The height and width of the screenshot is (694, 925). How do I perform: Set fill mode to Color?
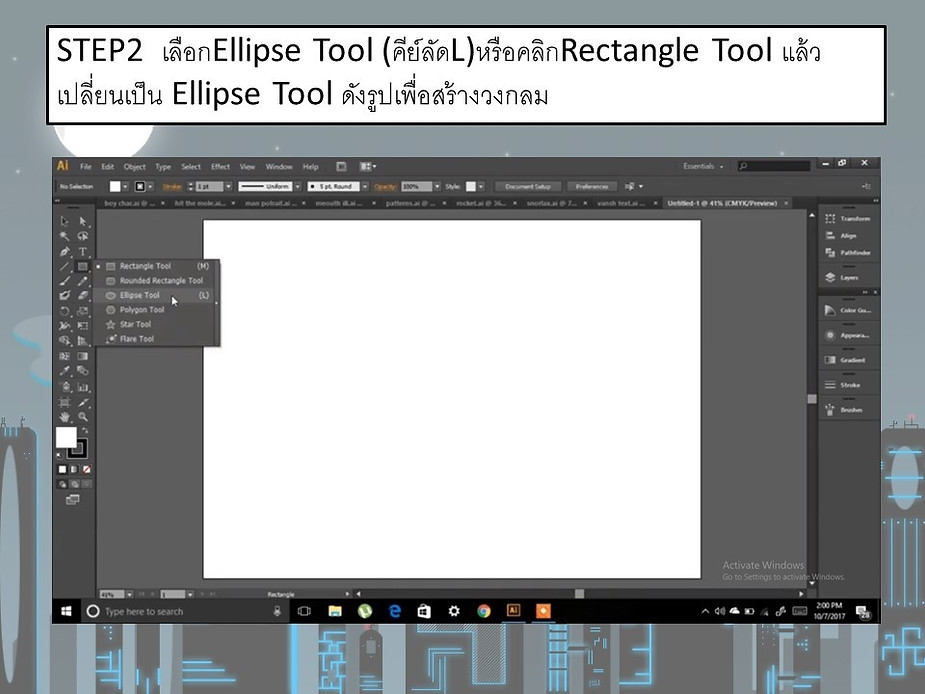tap(63, 470)
